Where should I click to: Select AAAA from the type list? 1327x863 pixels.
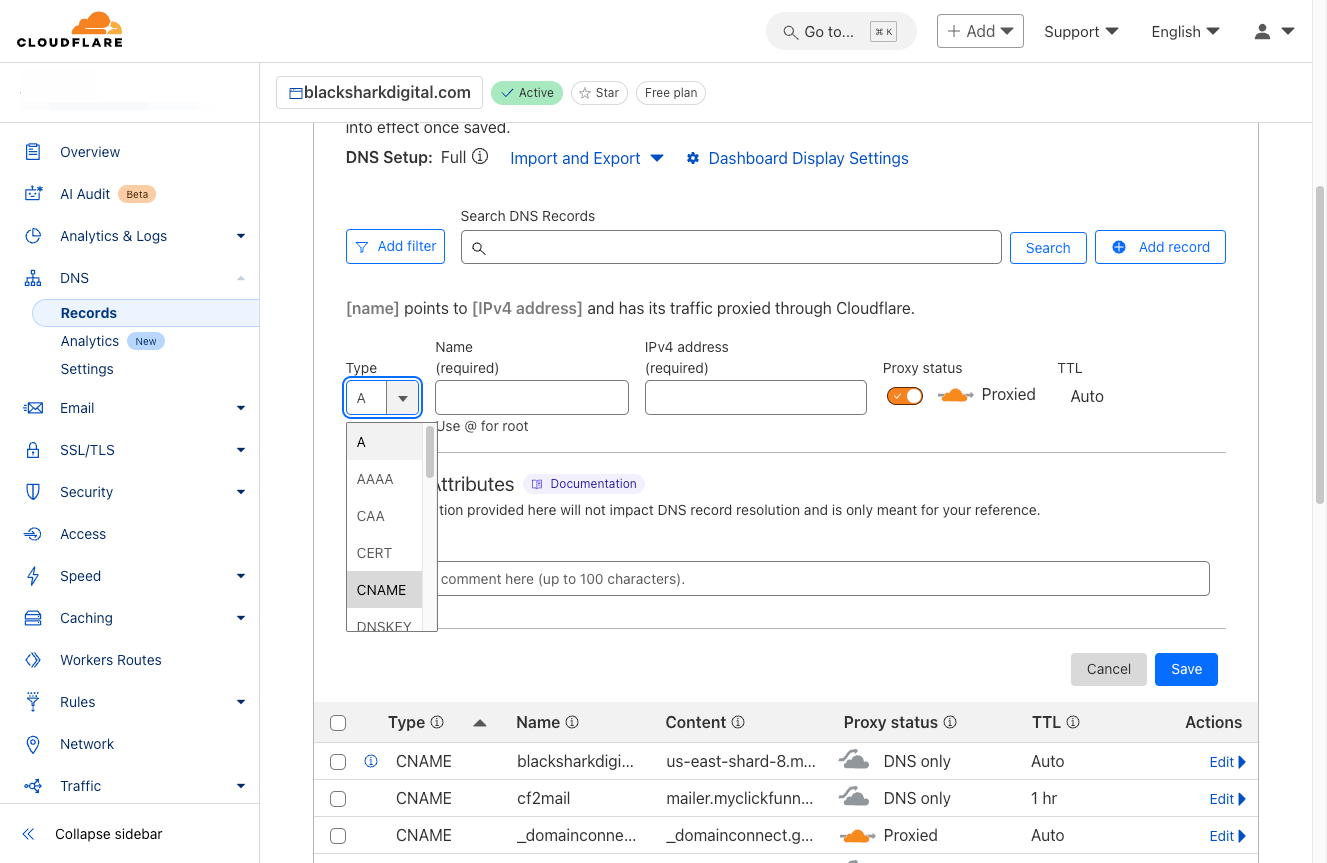click(385, 479)
